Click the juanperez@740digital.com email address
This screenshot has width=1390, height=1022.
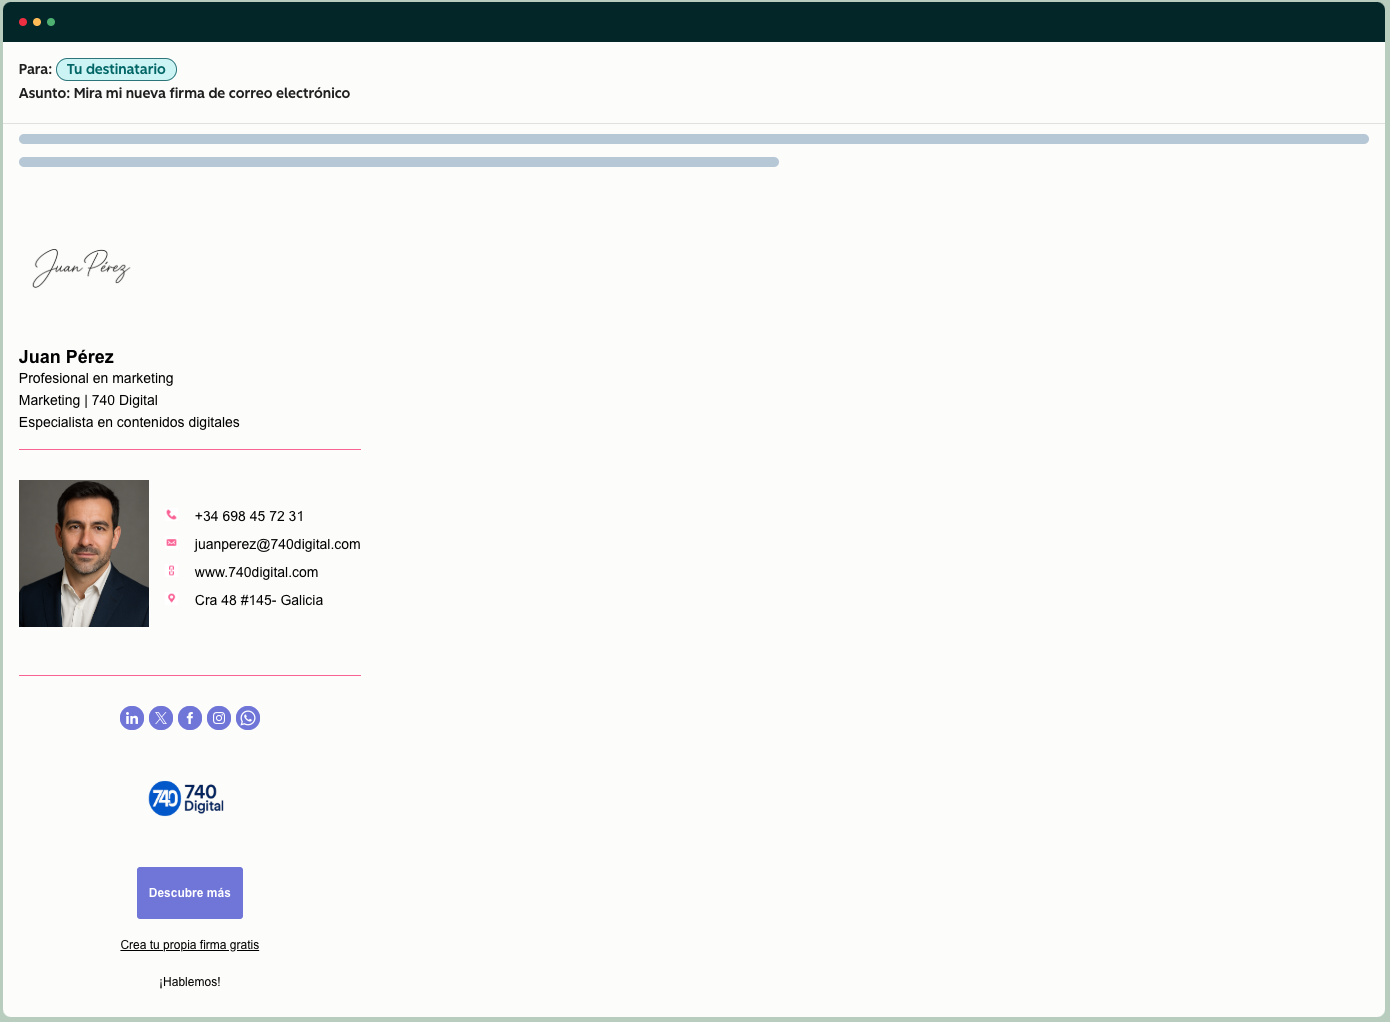tap(277, 544)
